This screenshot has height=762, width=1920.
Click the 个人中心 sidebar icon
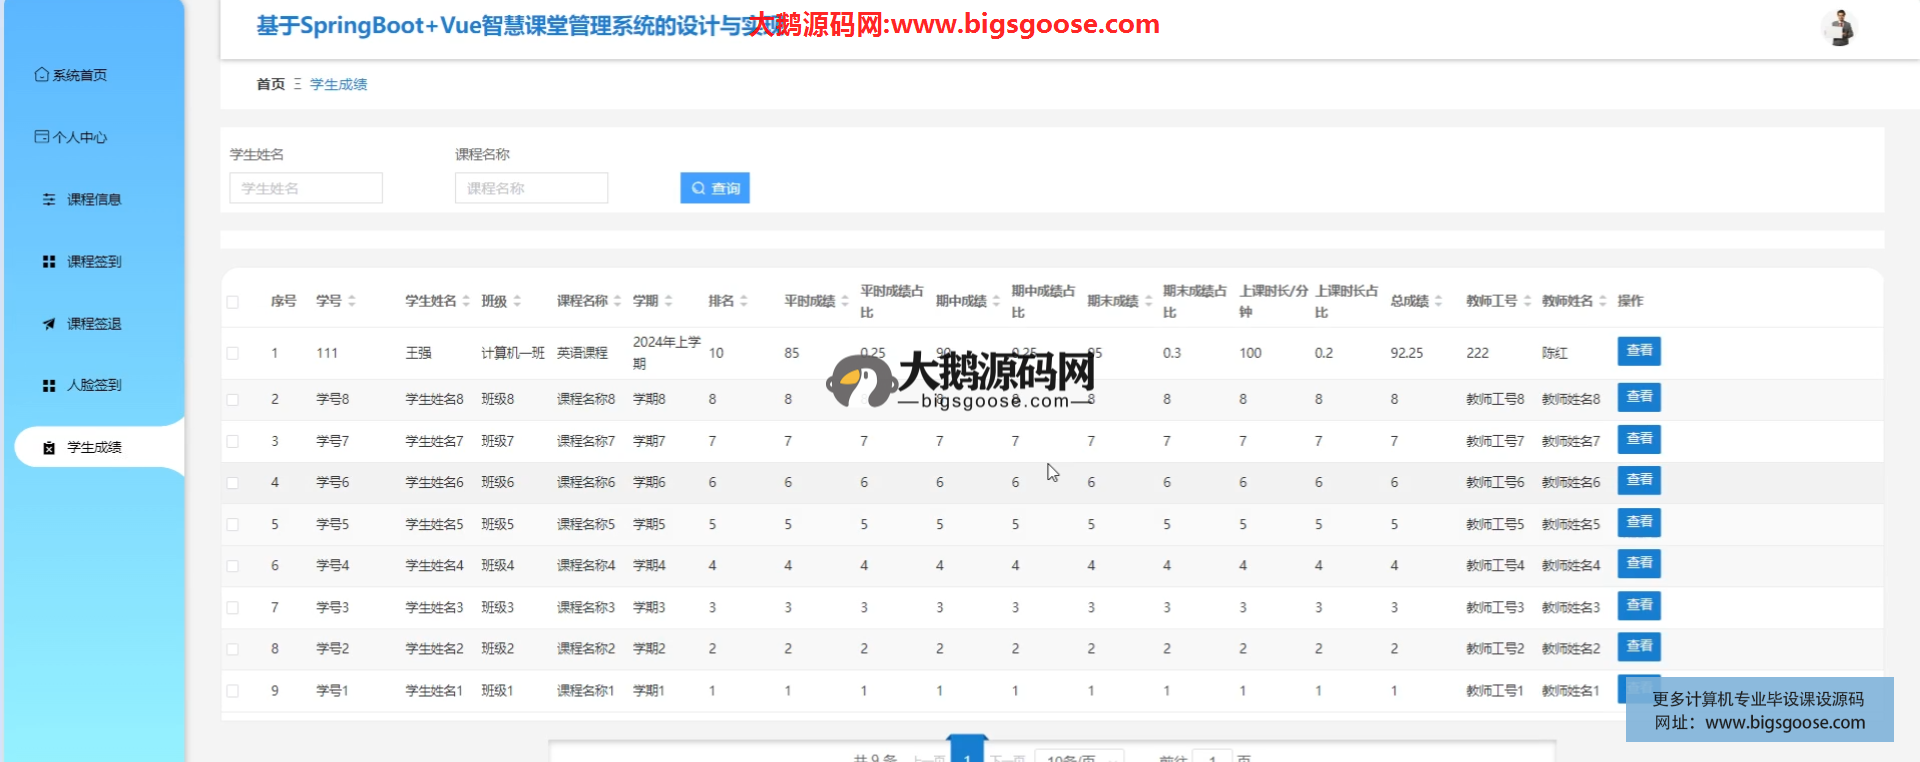[x=41, y=137]
